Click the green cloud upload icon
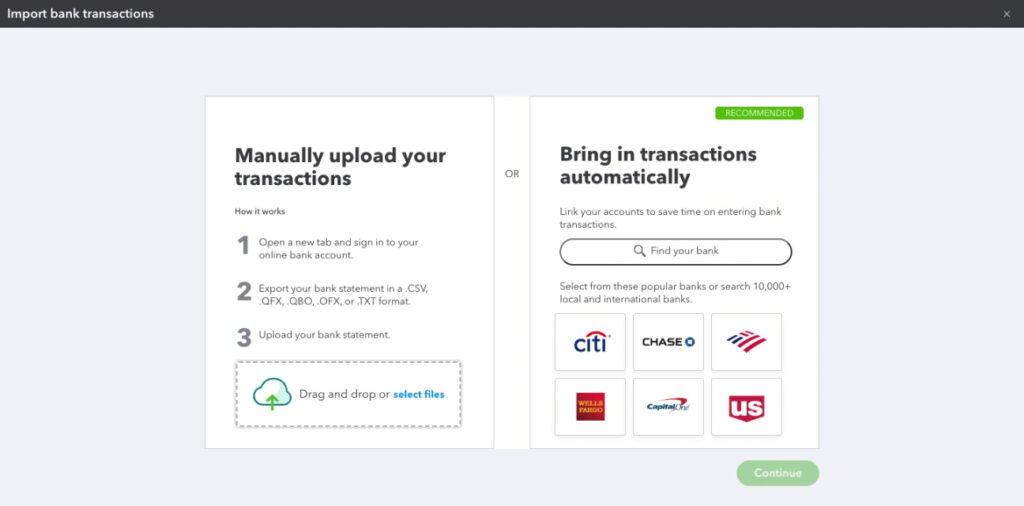The height and width of the screenshot is (506, 1024). 272,394
